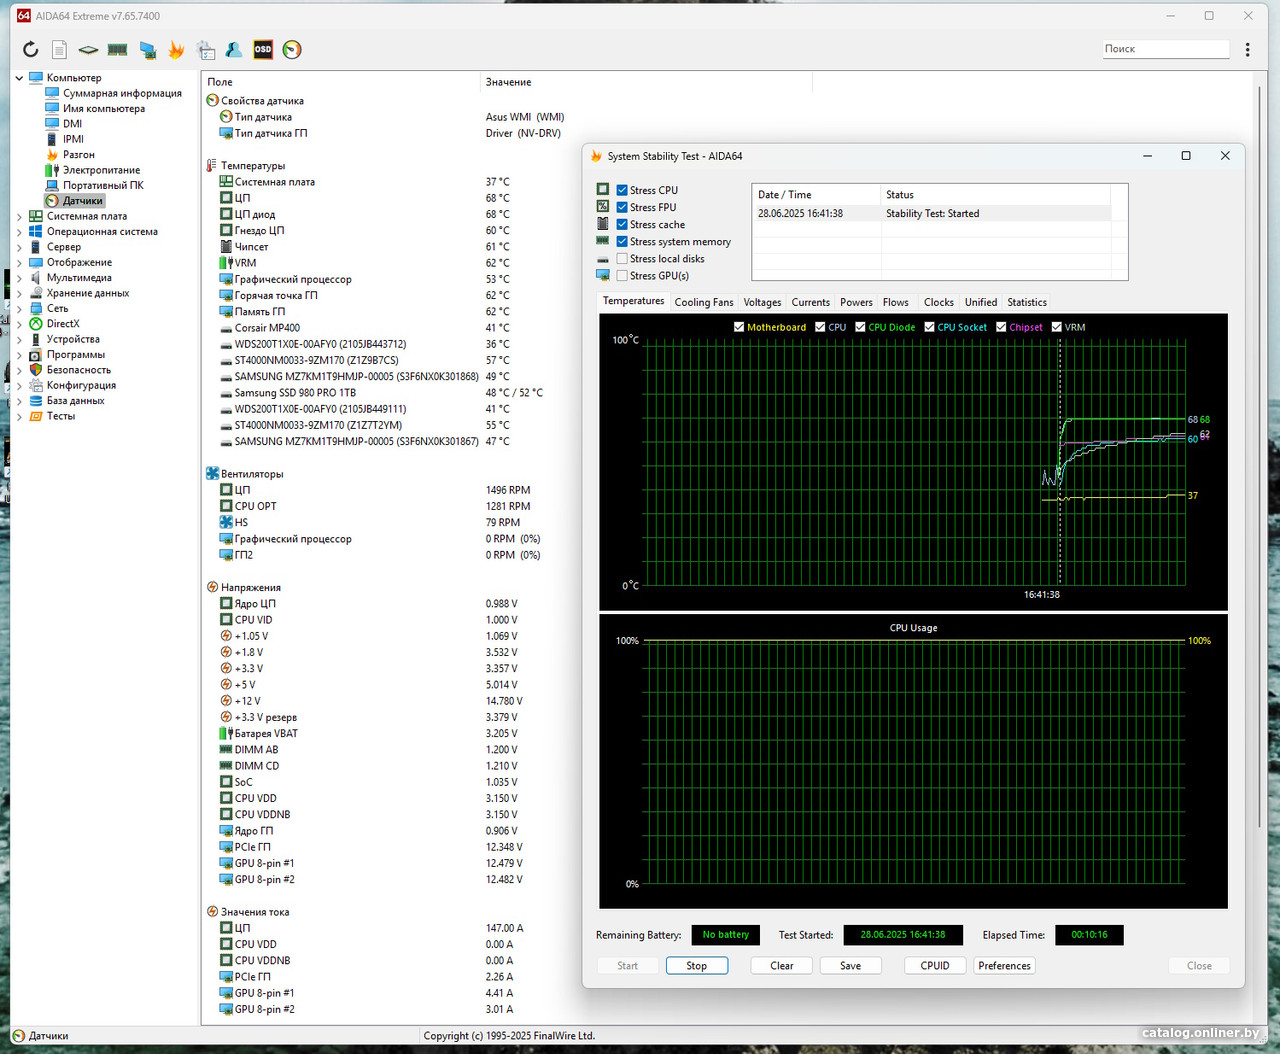Screen dimensions: 1280x1054
Task: Open the OSD panel icon
Action: tap(263, 50)
